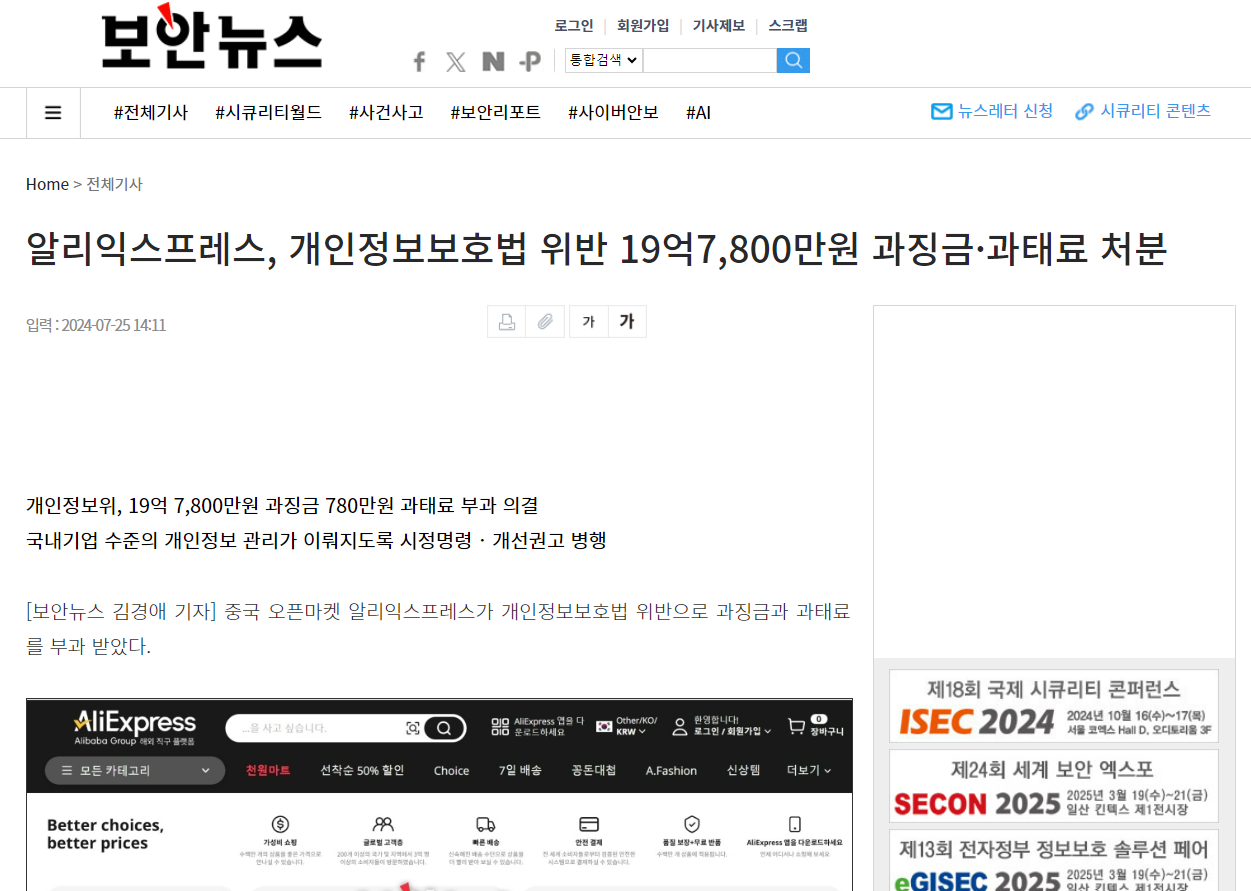
Task: Open the #보안리포트 menu item
Action: click(495, 113)
